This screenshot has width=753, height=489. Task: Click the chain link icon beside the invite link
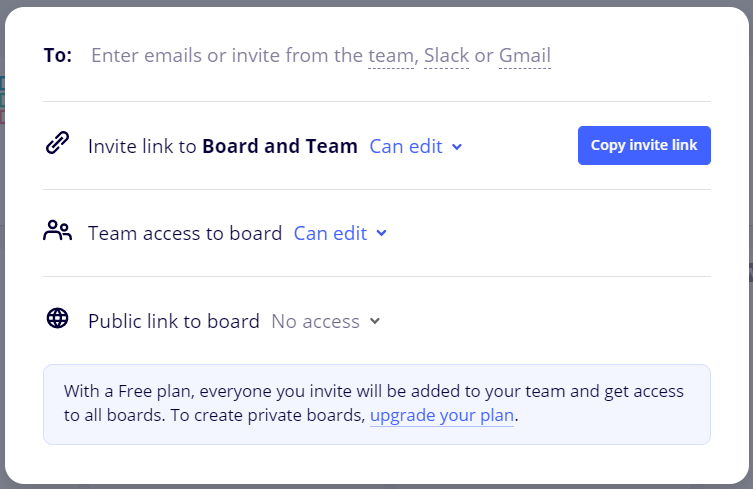(58, 144)
